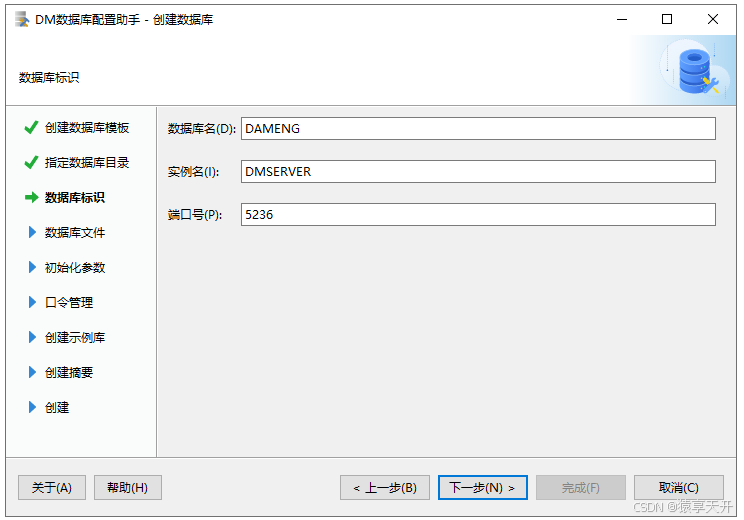The image size is (744, 520).
Task: Click the green arrow beside 数据库标识 step
Action: click(31, 197)
